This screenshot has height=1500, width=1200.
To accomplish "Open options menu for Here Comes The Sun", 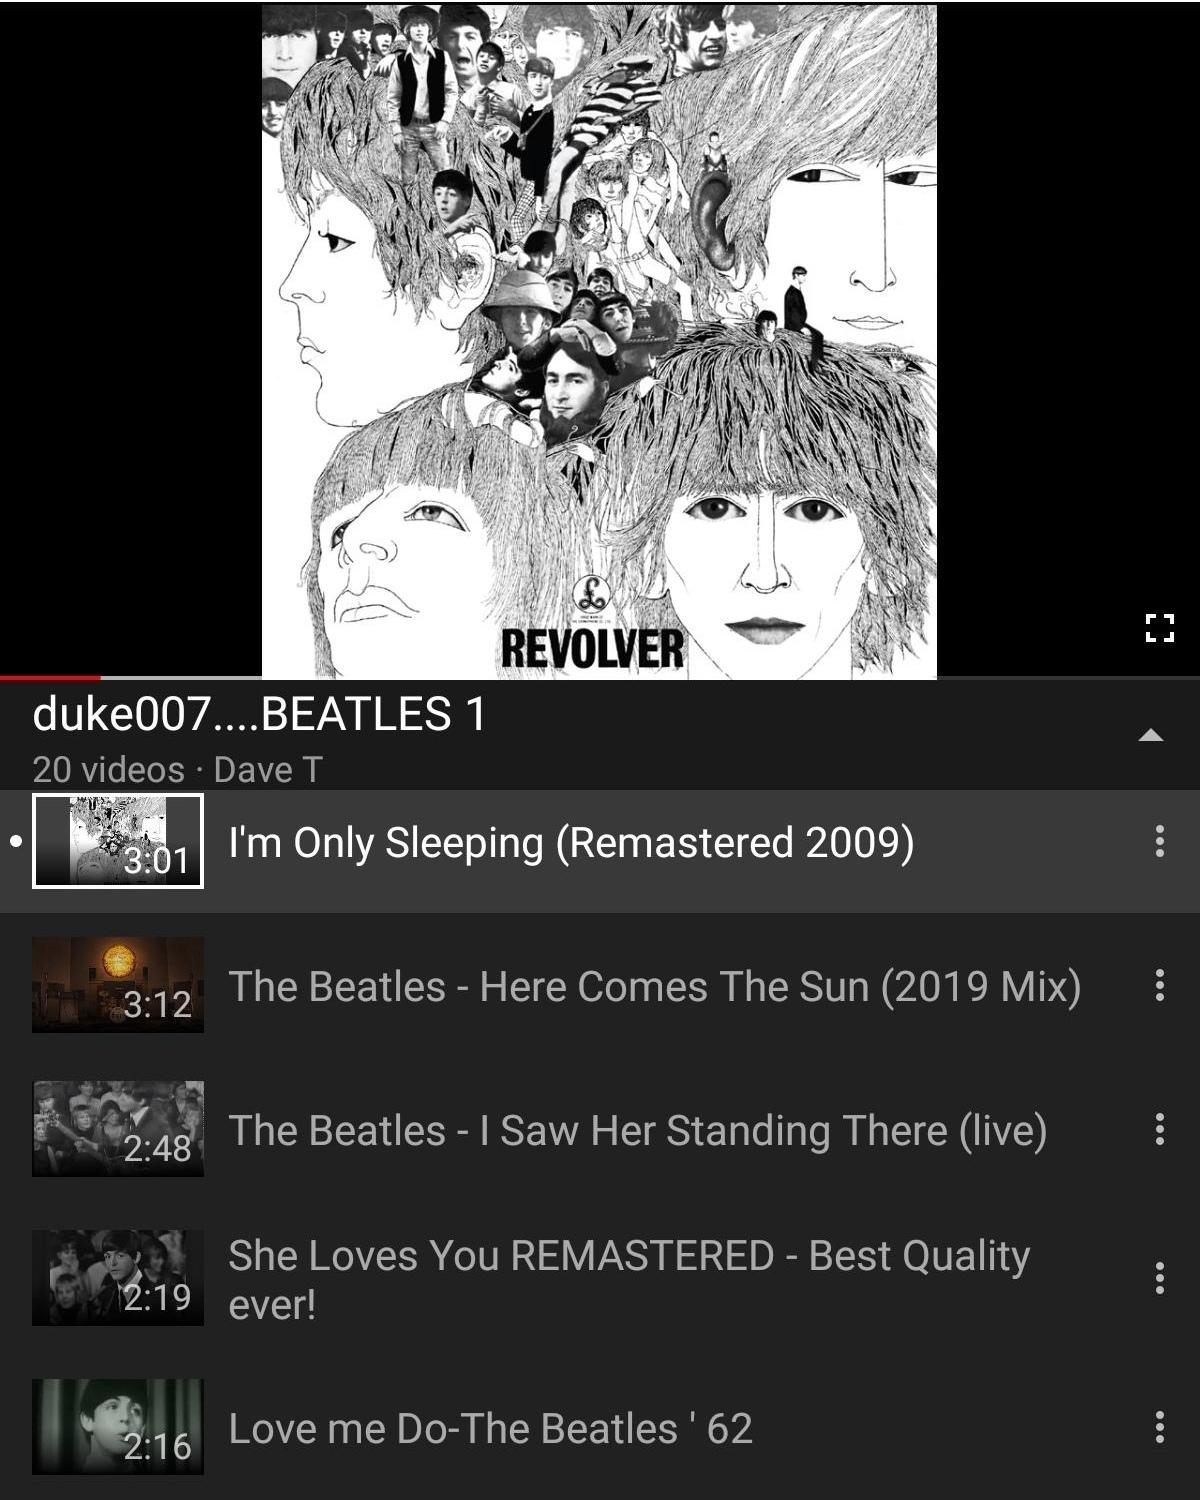I will click(x=1159, y=985).
